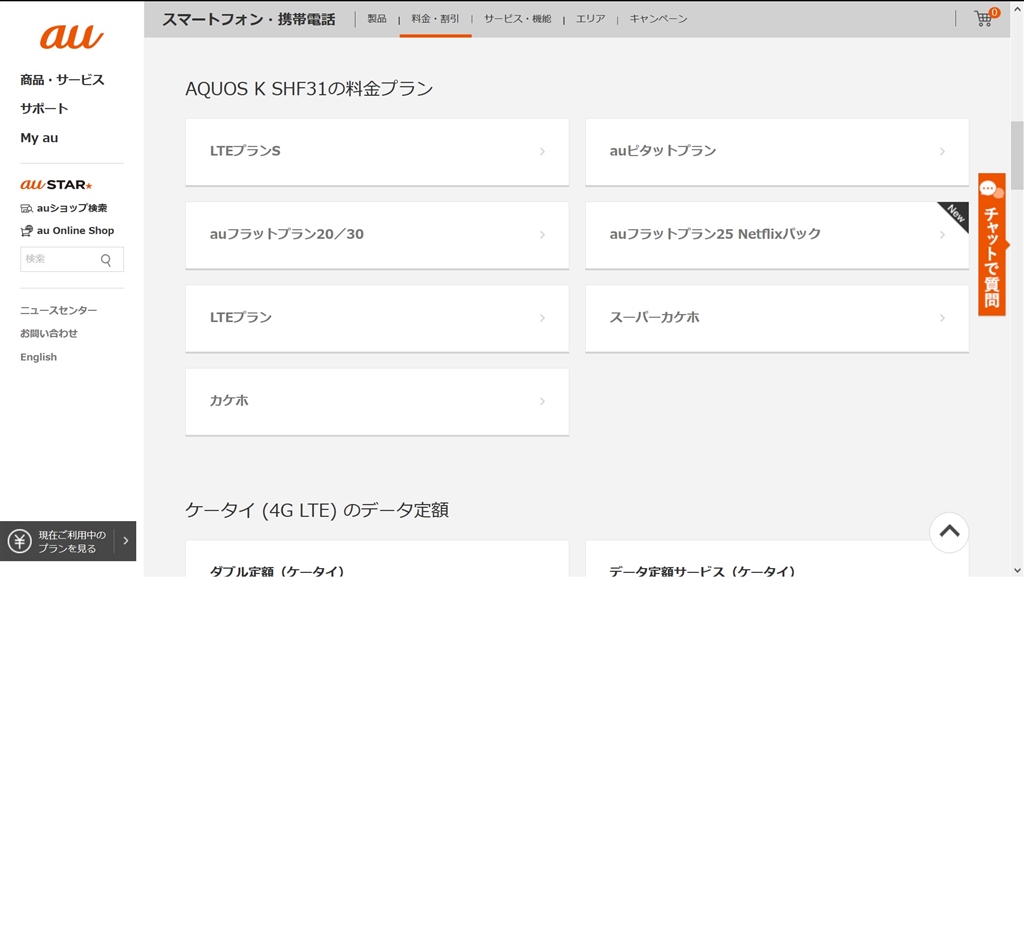Open My au in the sidebar
Viewport: 1024px width, 950px height.
39,138
